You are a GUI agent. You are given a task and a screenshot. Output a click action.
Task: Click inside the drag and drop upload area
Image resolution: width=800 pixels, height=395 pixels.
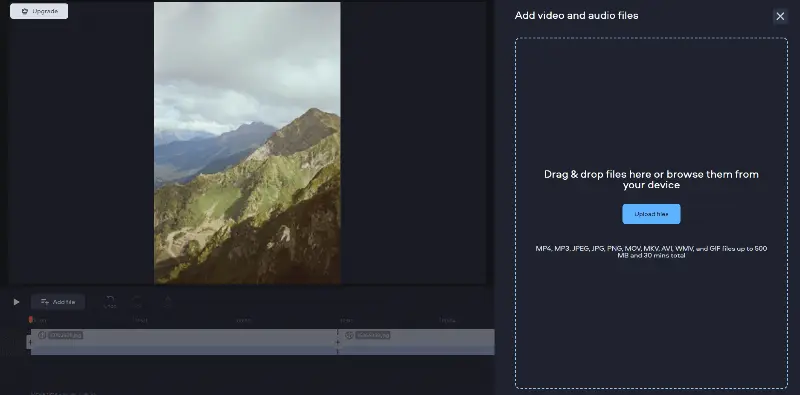pos(651,213)
